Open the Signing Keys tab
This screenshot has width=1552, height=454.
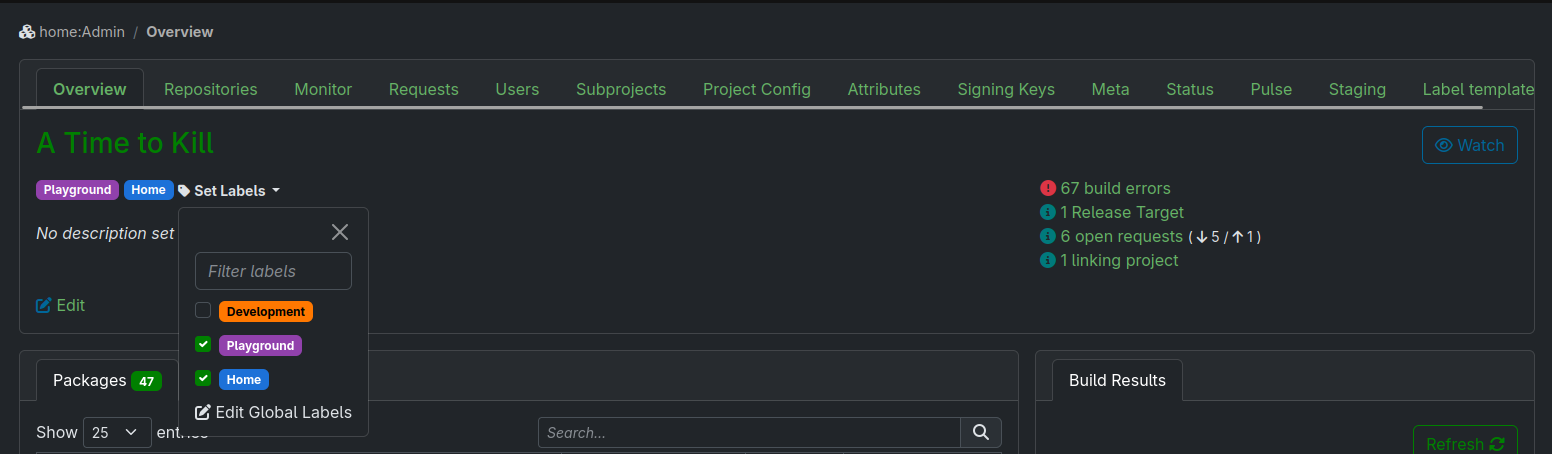point(1006,89)
